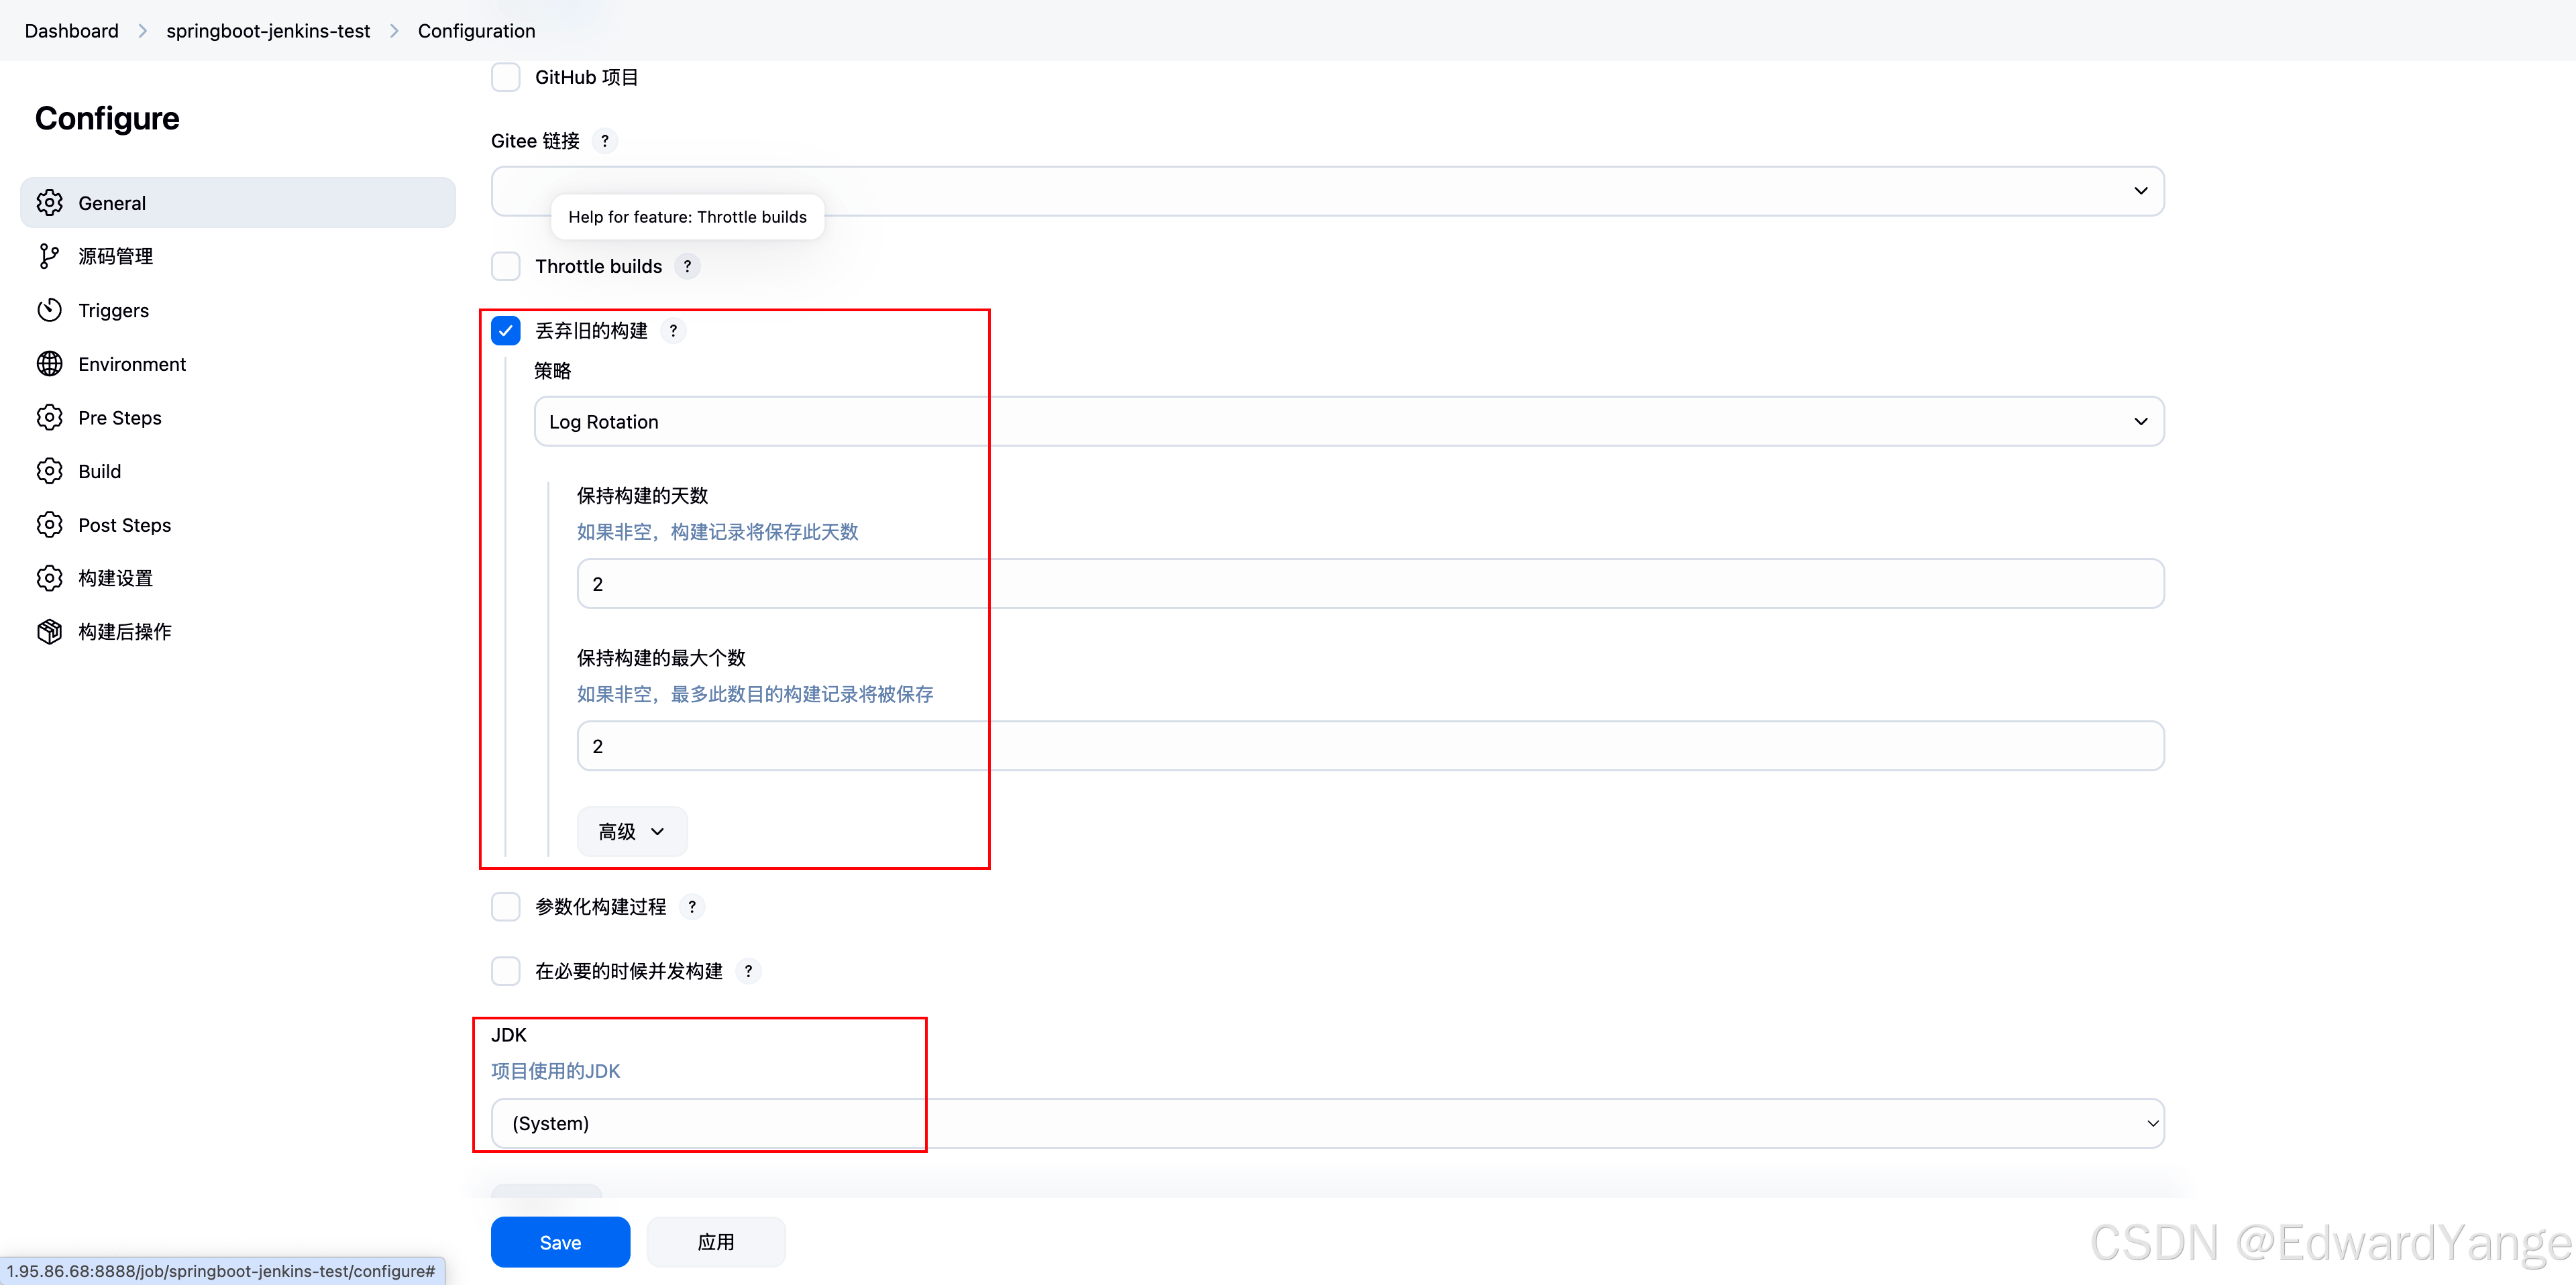The width and height of the screenshot is (2576, 1285).
Task: Go to Pre Steps section
Action: (238, 417)
